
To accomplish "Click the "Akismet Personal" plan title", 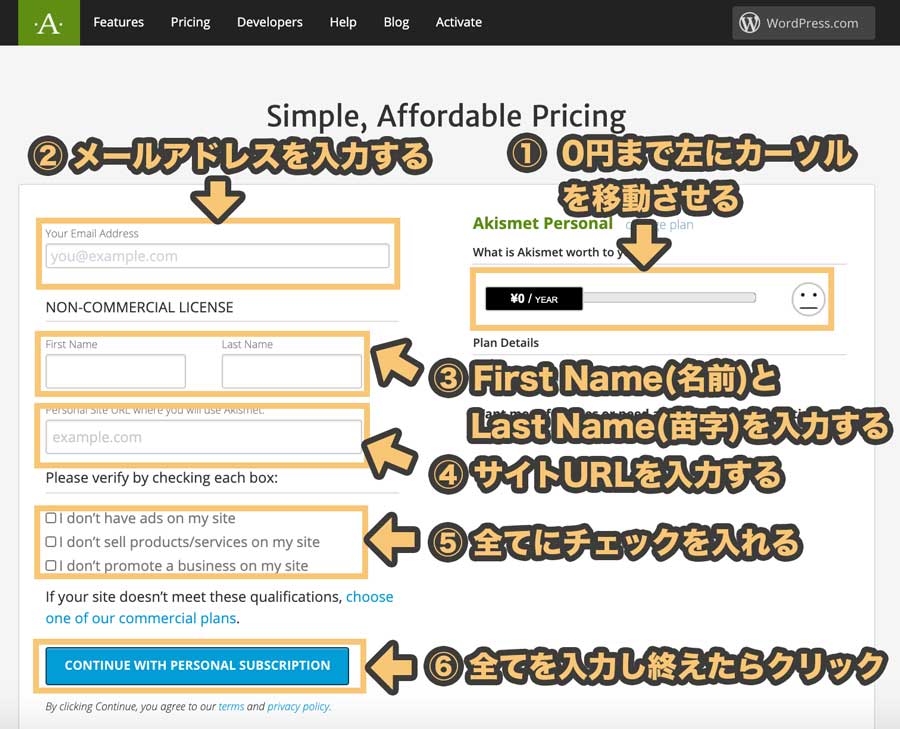I will click(542, 223).
